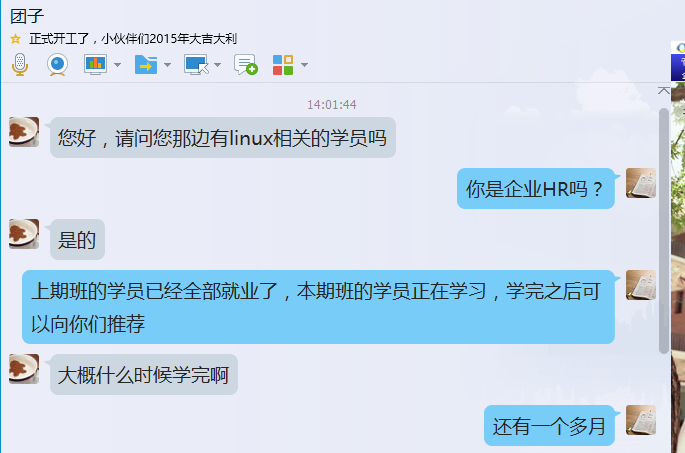Expand the dropdown arrow beside file folder icon

[x=167, y=65]
